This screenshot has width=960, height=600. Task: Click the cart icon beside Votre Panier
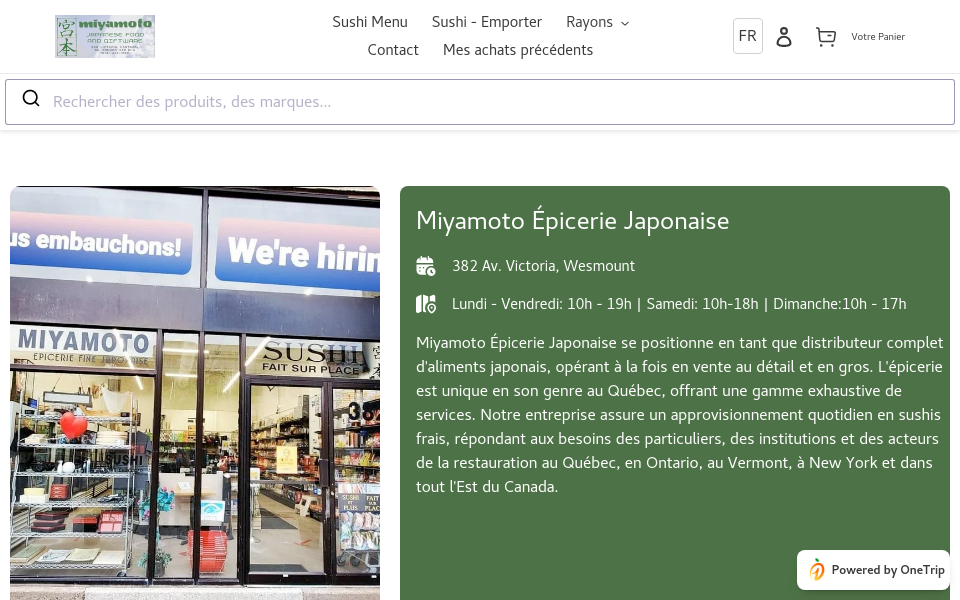point(826,36)
